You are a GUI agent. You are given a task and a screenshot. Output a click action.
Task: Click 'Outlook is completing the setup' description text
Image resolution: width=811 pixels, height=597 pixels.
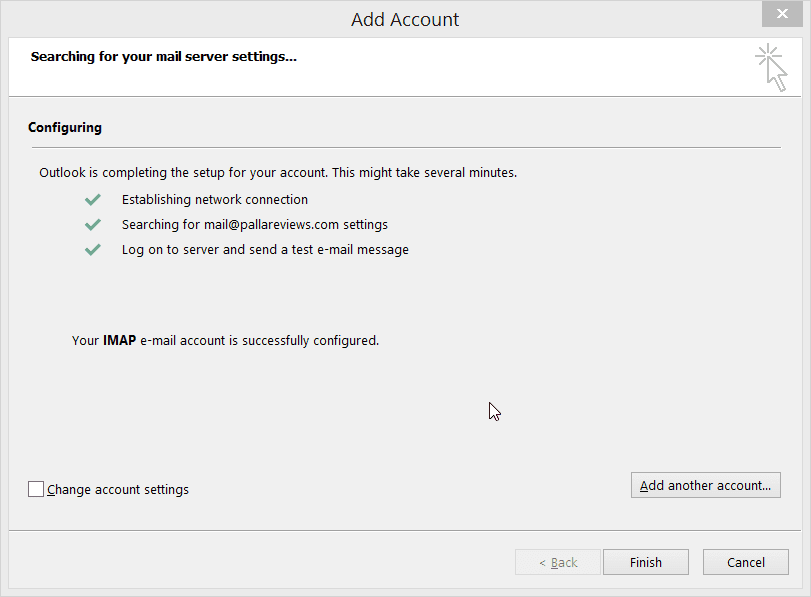pos(278,173)
